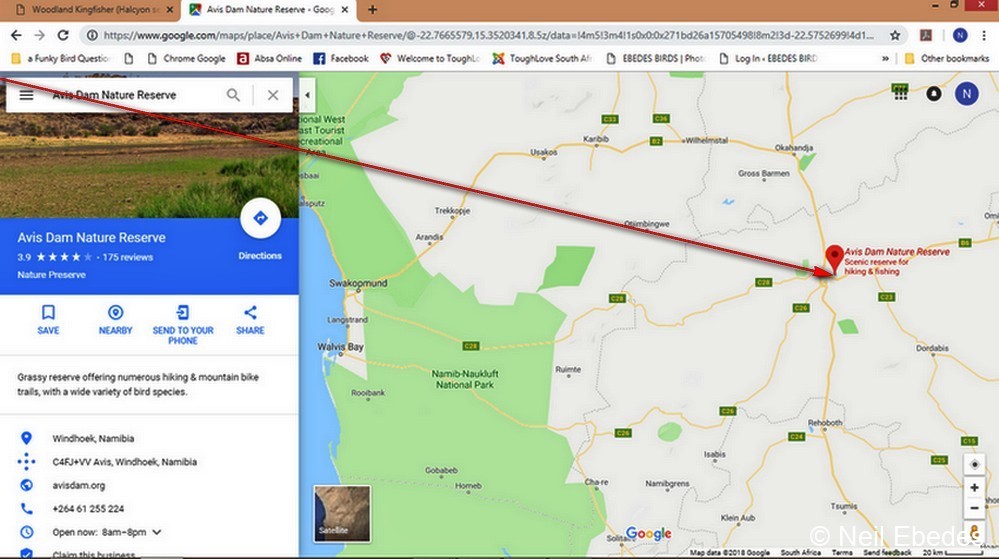Collapse the side panel with the arrow
999x559 pixels.
307,95
